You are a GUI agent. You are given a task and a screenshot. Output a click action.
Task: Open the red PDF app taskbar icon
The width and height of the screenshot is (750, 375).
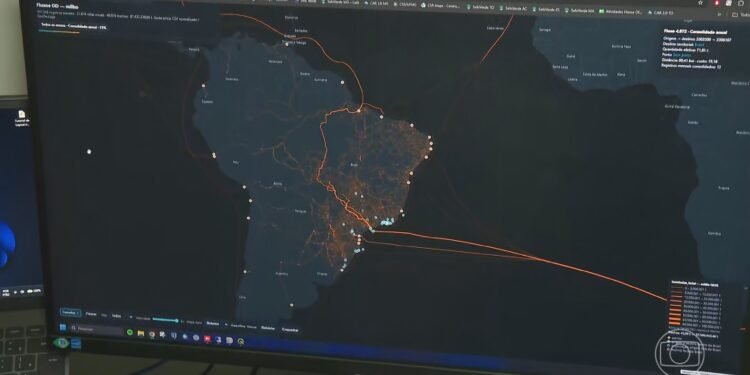(207, 339)
